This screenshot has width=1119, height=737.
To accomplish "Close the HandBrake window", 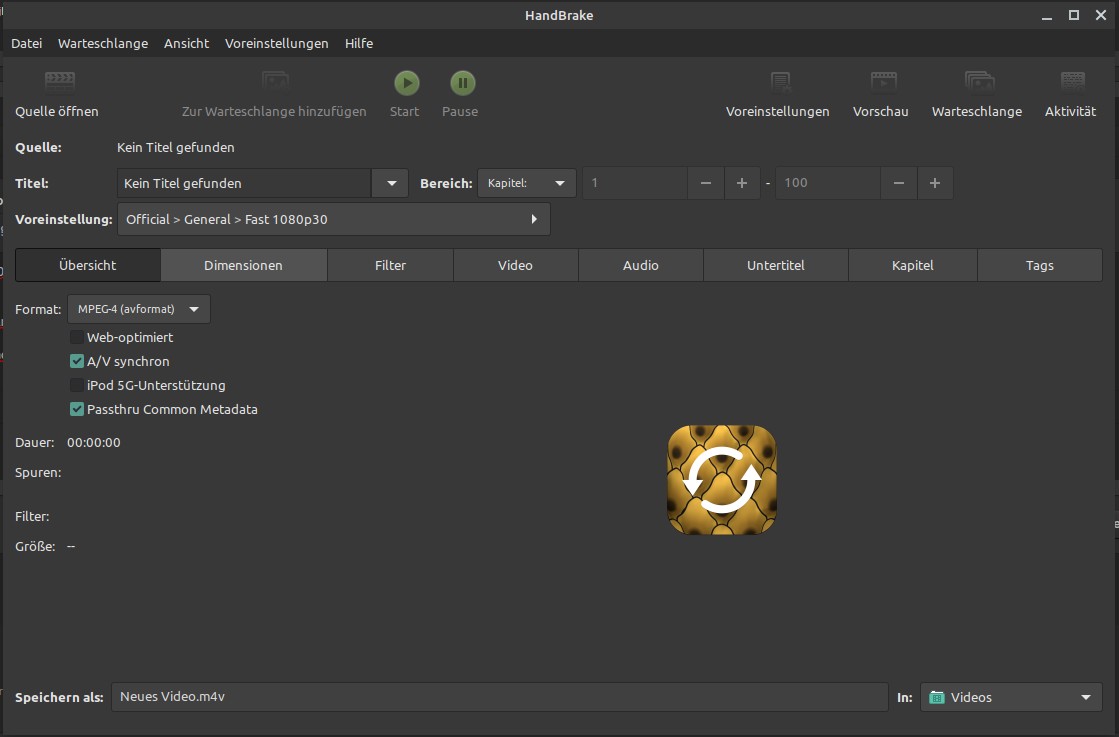I will pos(1101,15).
